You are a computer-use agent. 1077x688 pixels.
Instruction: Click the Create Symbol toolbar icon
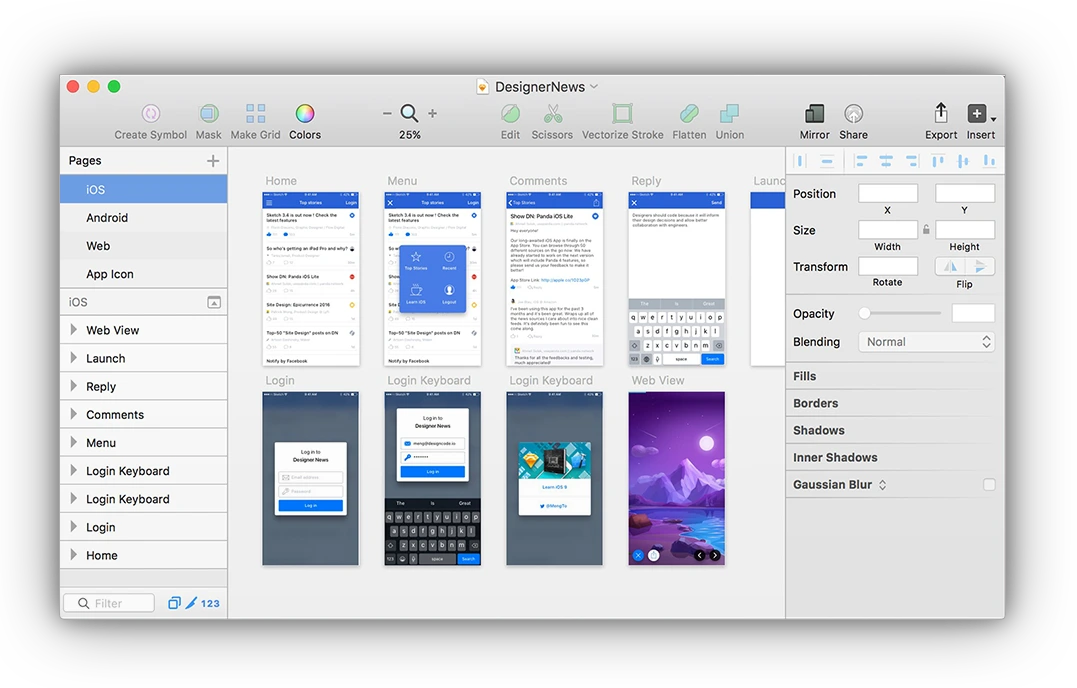pyautogui.click(x=151, y=114)
